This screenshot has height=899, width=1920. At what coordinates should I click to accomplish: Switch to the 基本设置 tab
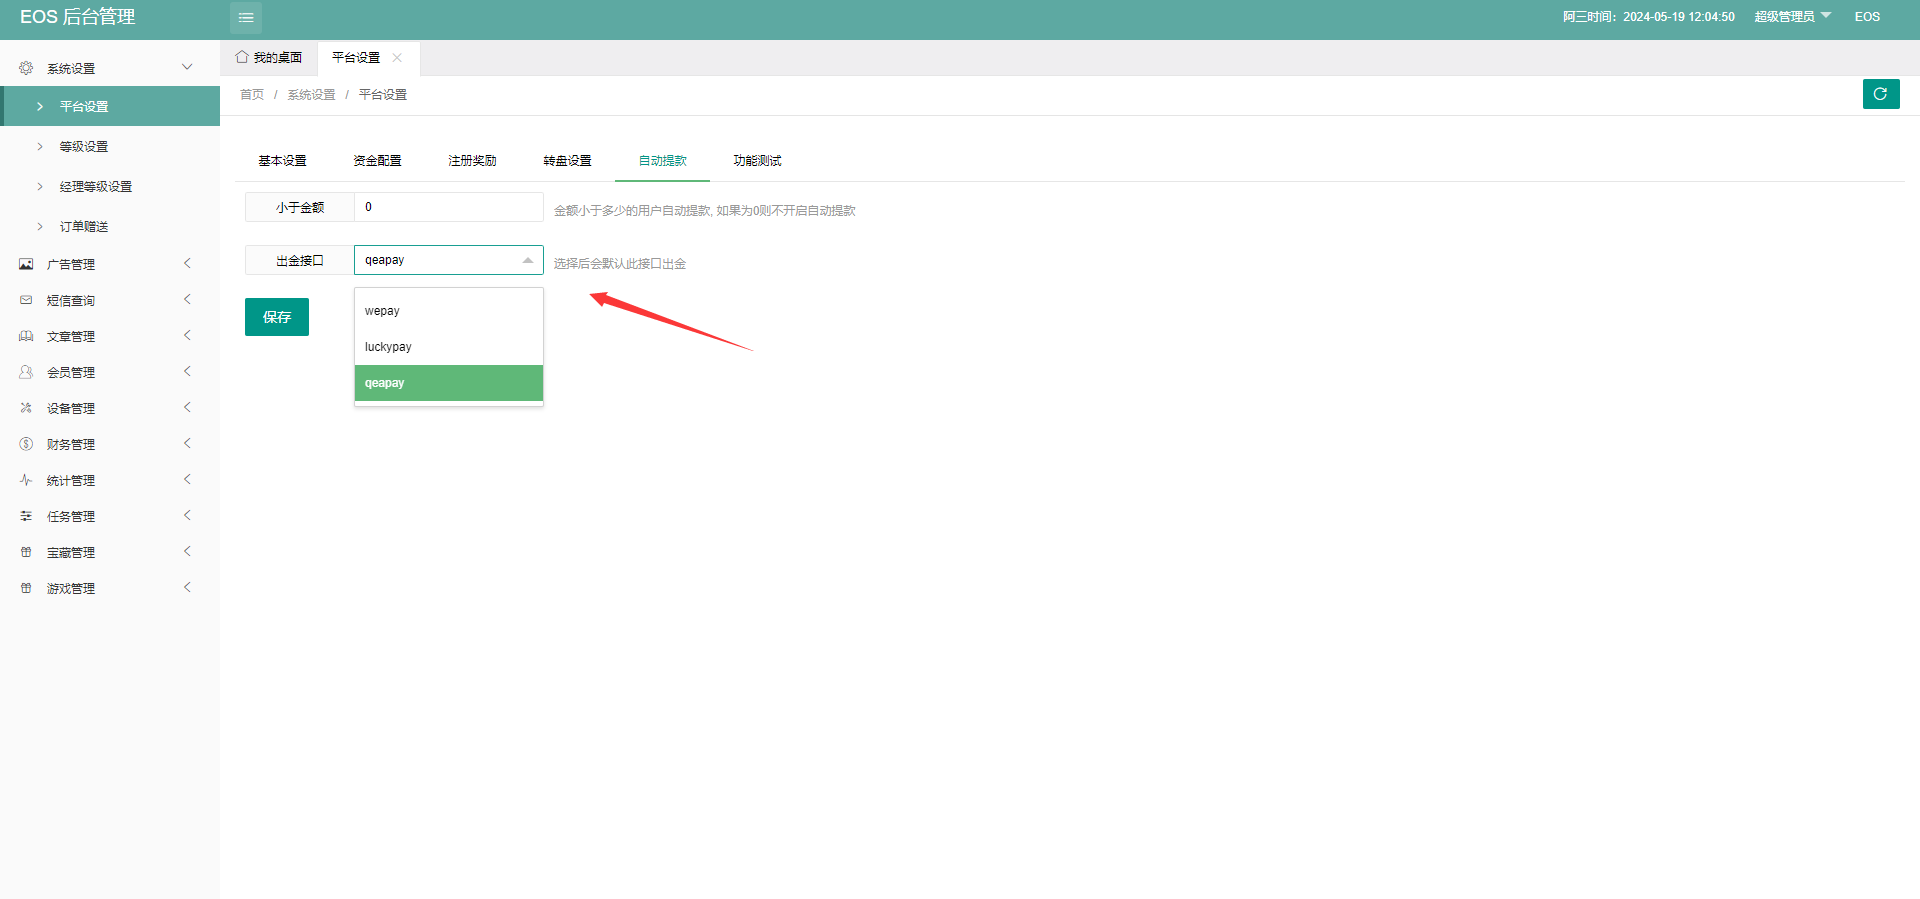[x=282, y=161]
